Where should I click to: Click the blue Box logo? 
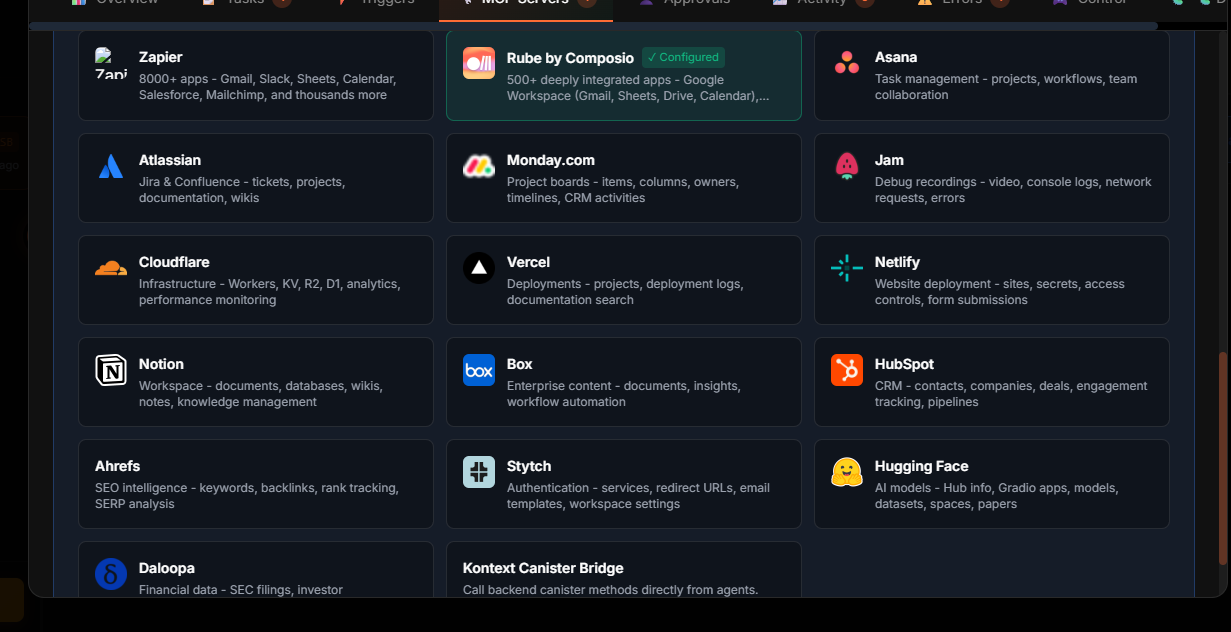point(479,370)
